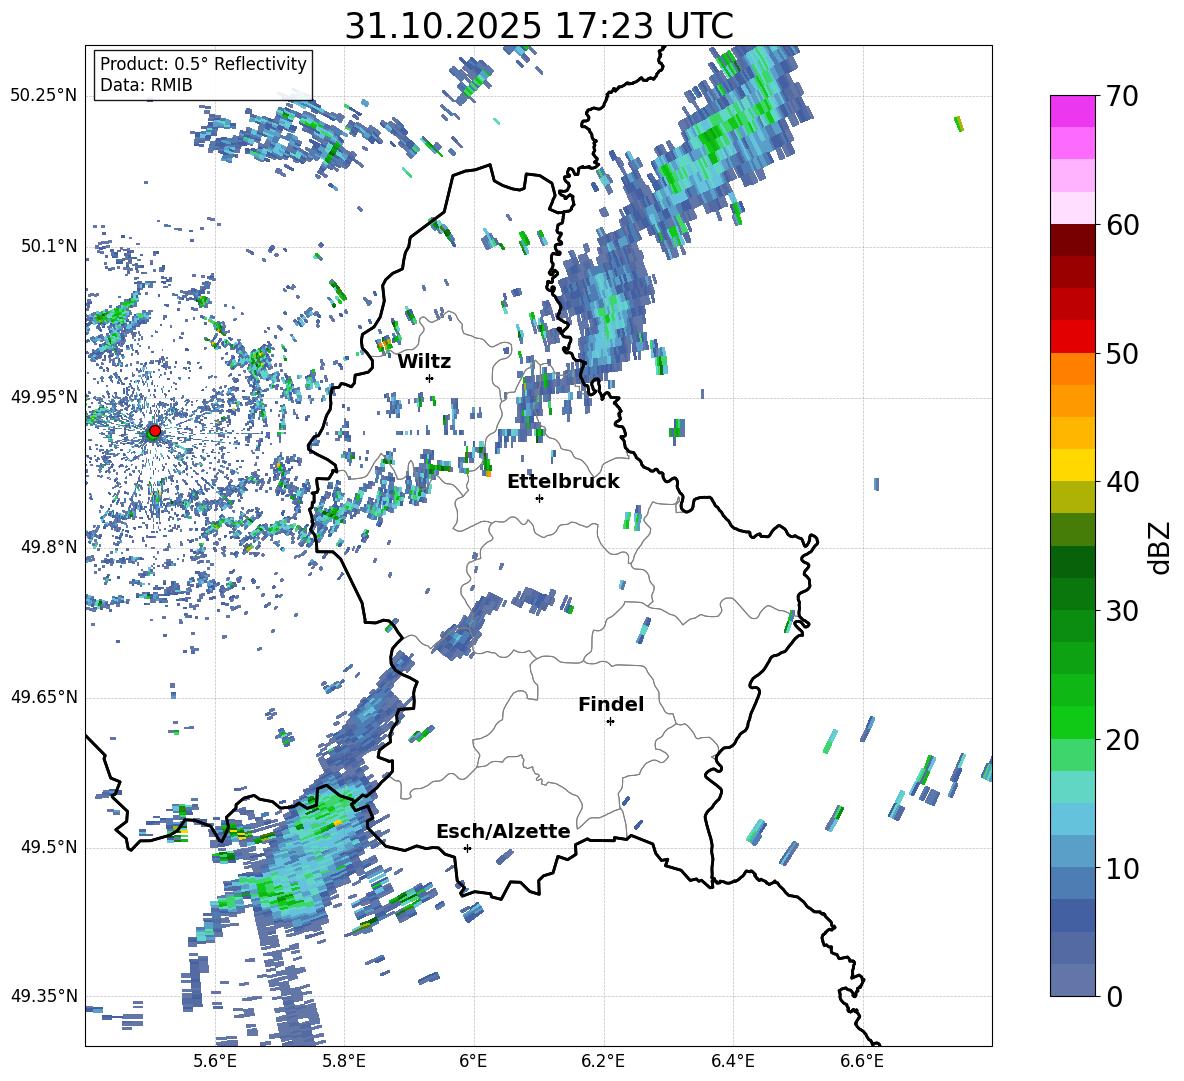Click the colorbar tick value 0
This screenshot has width=1184, height=1081.
(1113, 996)
